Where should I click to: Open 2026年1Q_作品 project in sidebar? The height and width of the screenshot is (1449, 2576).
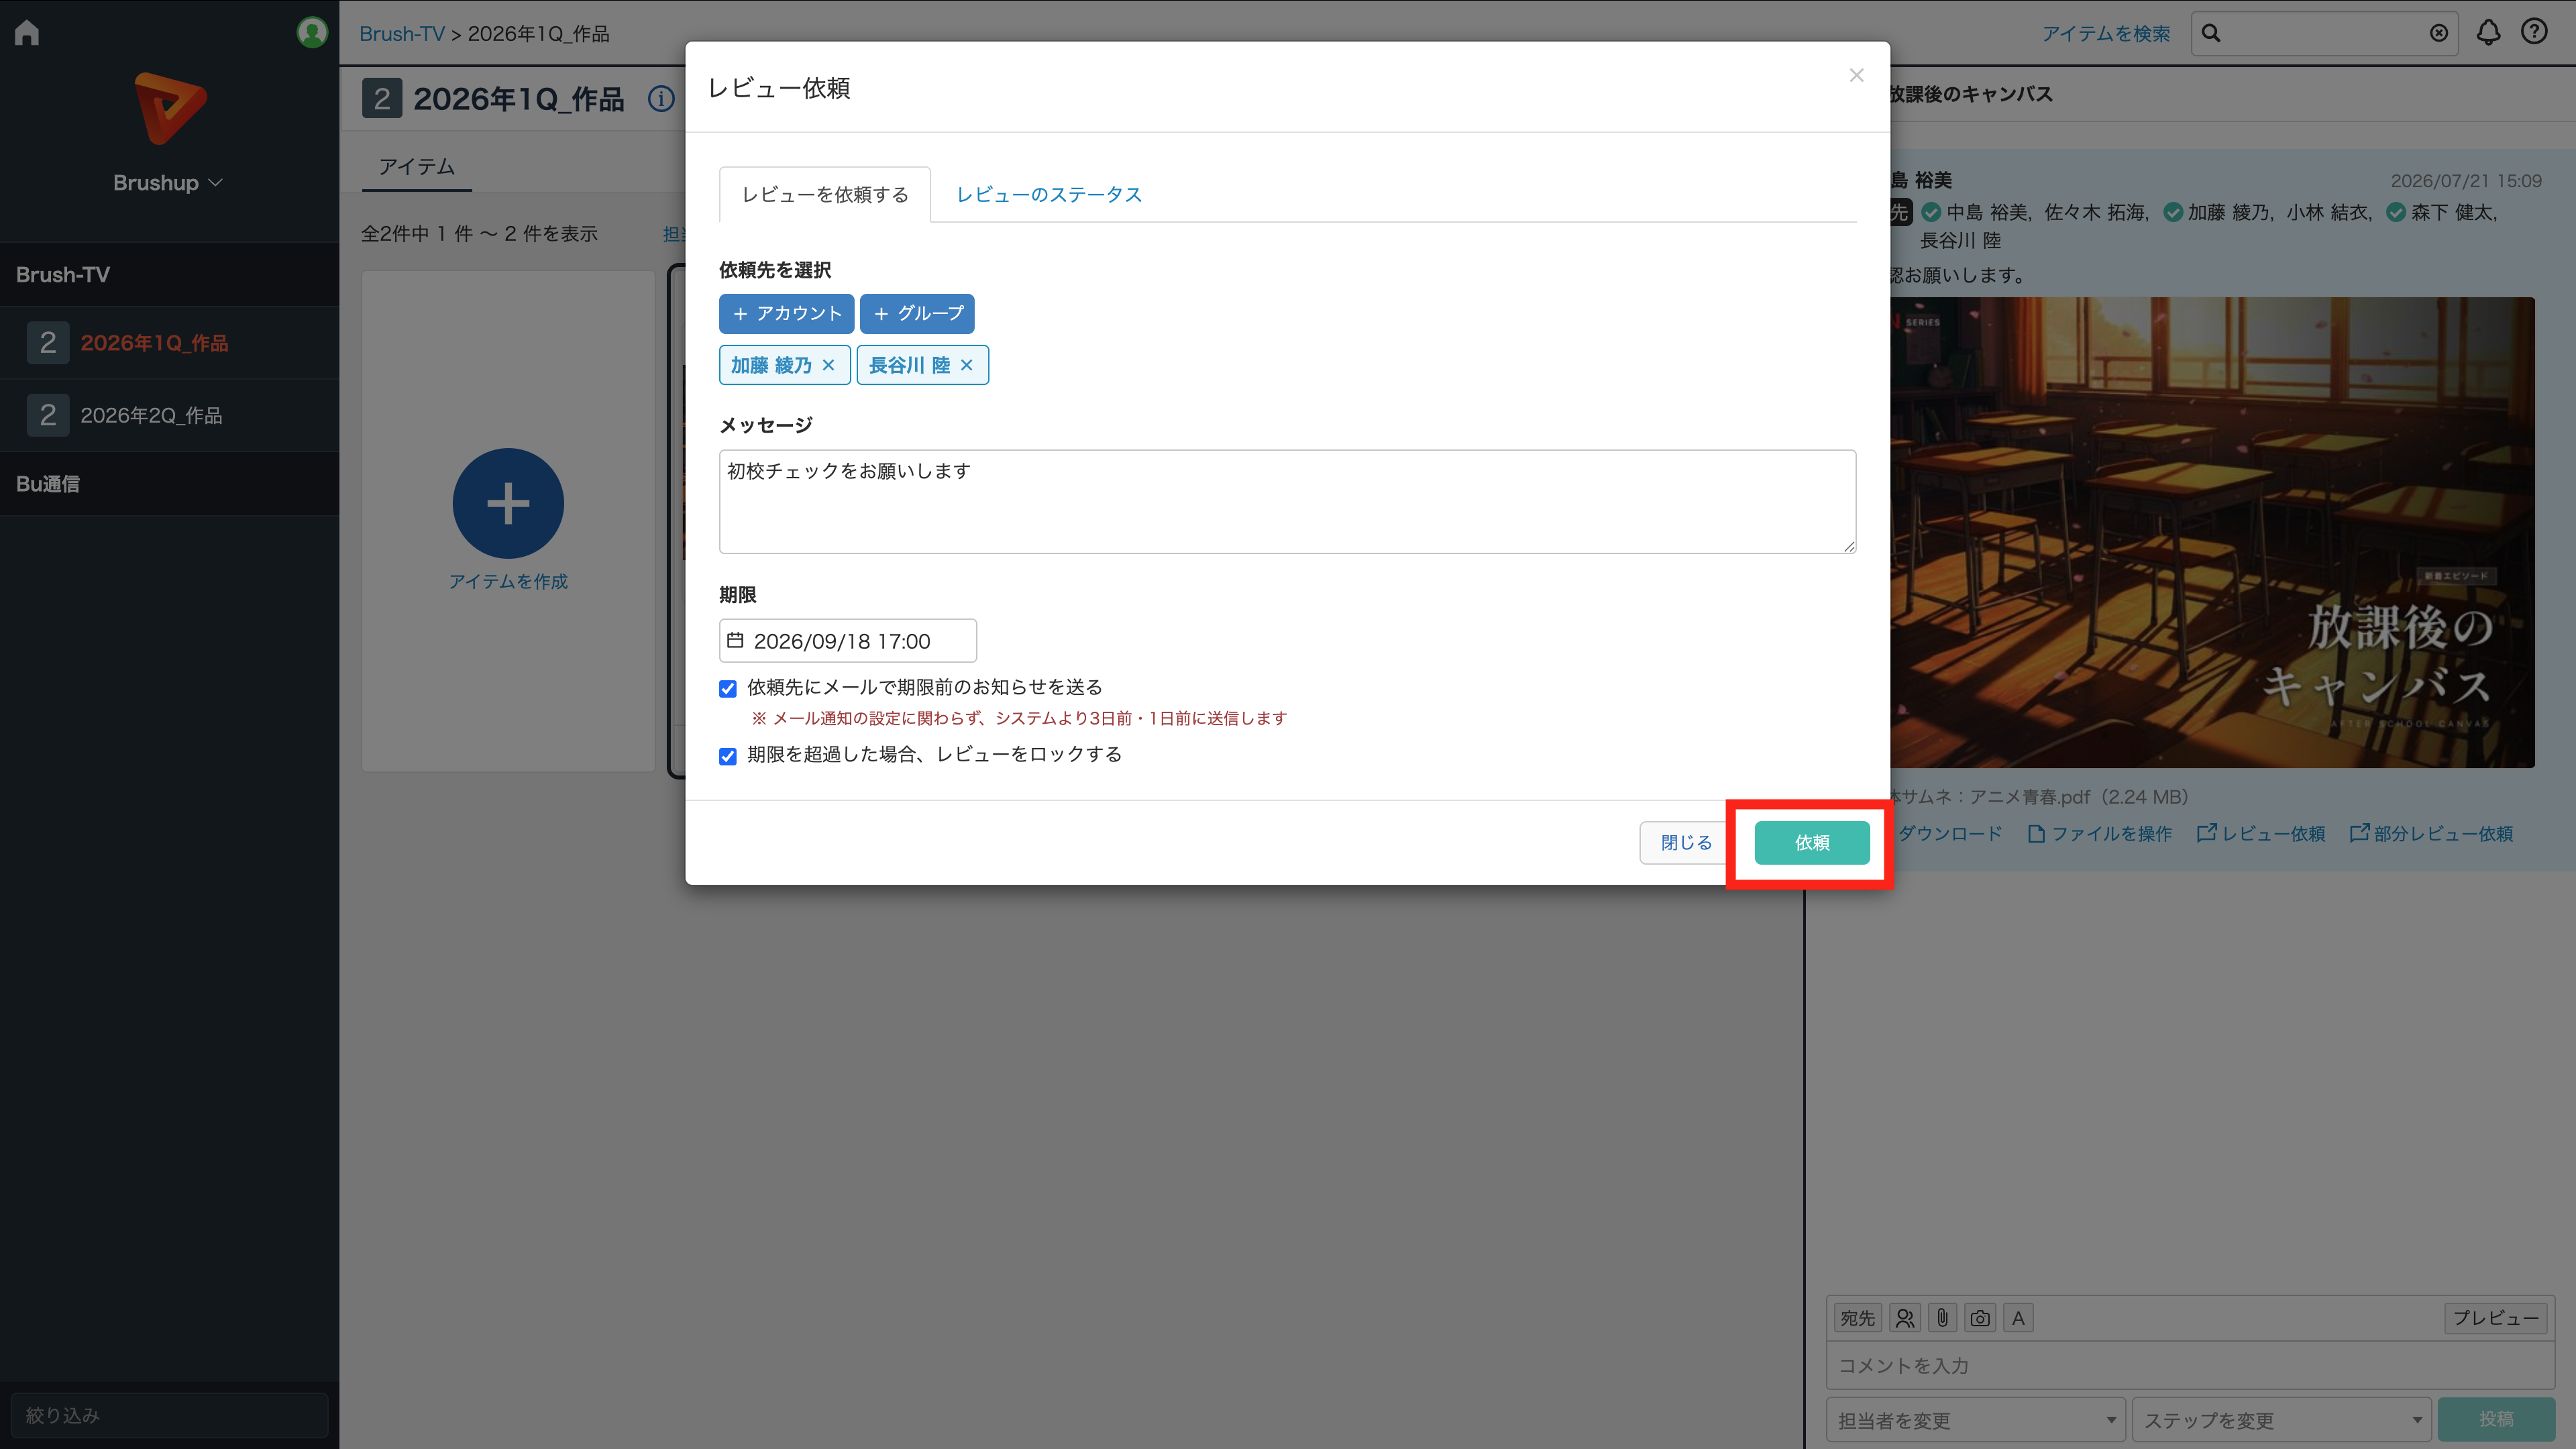170,343
